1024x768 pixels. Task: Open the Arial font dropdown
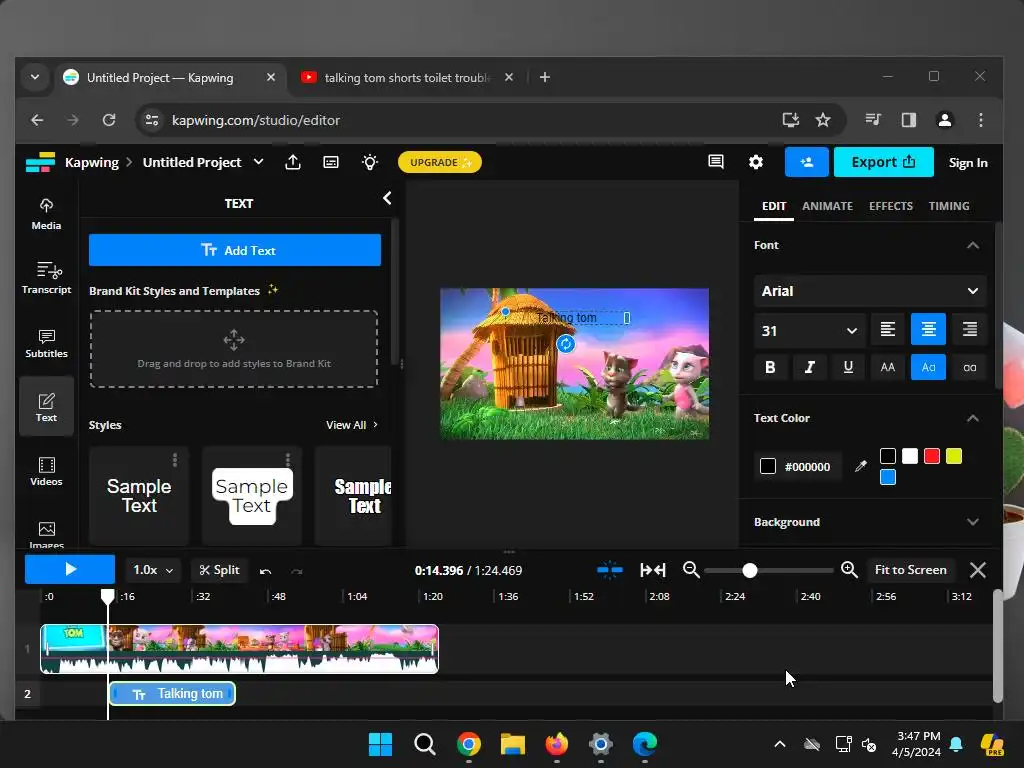(870, 291)
